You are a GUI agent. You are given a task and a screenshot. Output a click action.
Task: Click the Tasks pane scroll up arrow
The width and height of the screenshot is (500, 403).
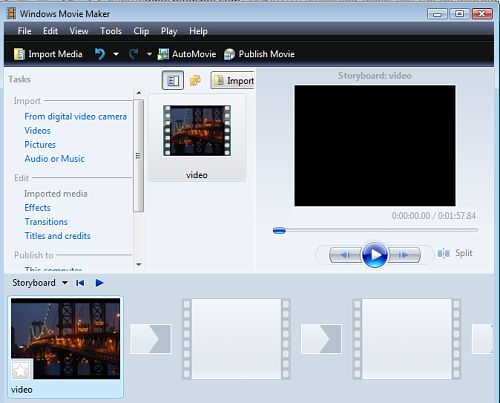[139, 93]
